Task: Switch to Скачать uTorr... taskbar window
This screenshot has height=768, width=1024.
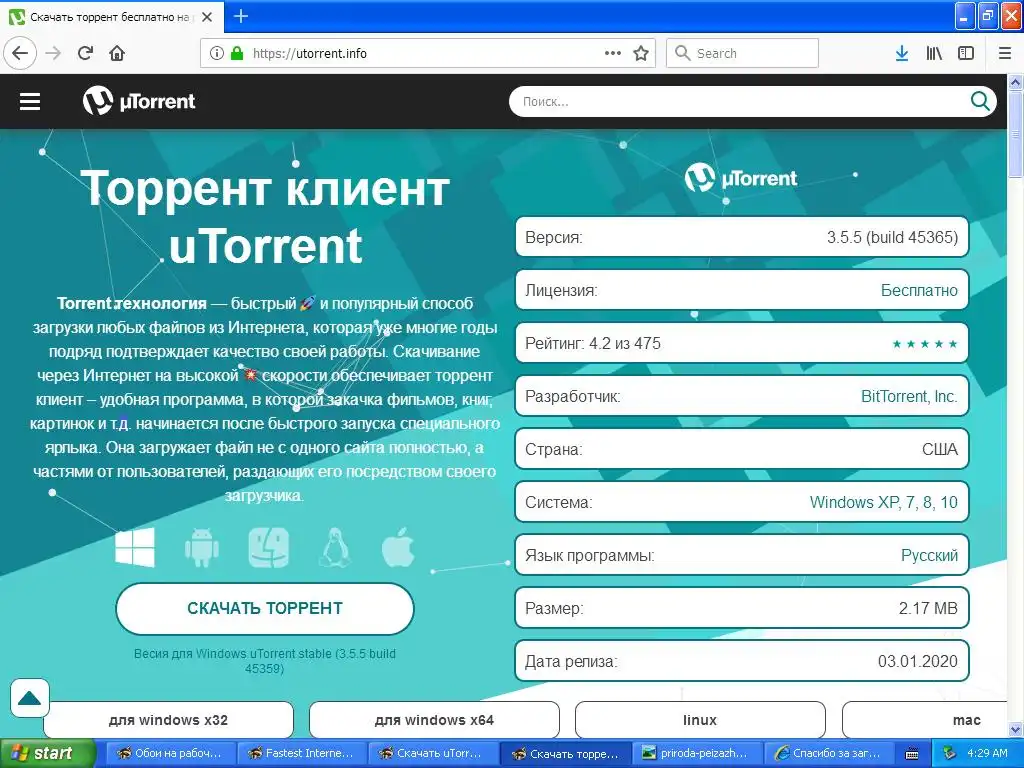Action: click(x=432, y=754)
